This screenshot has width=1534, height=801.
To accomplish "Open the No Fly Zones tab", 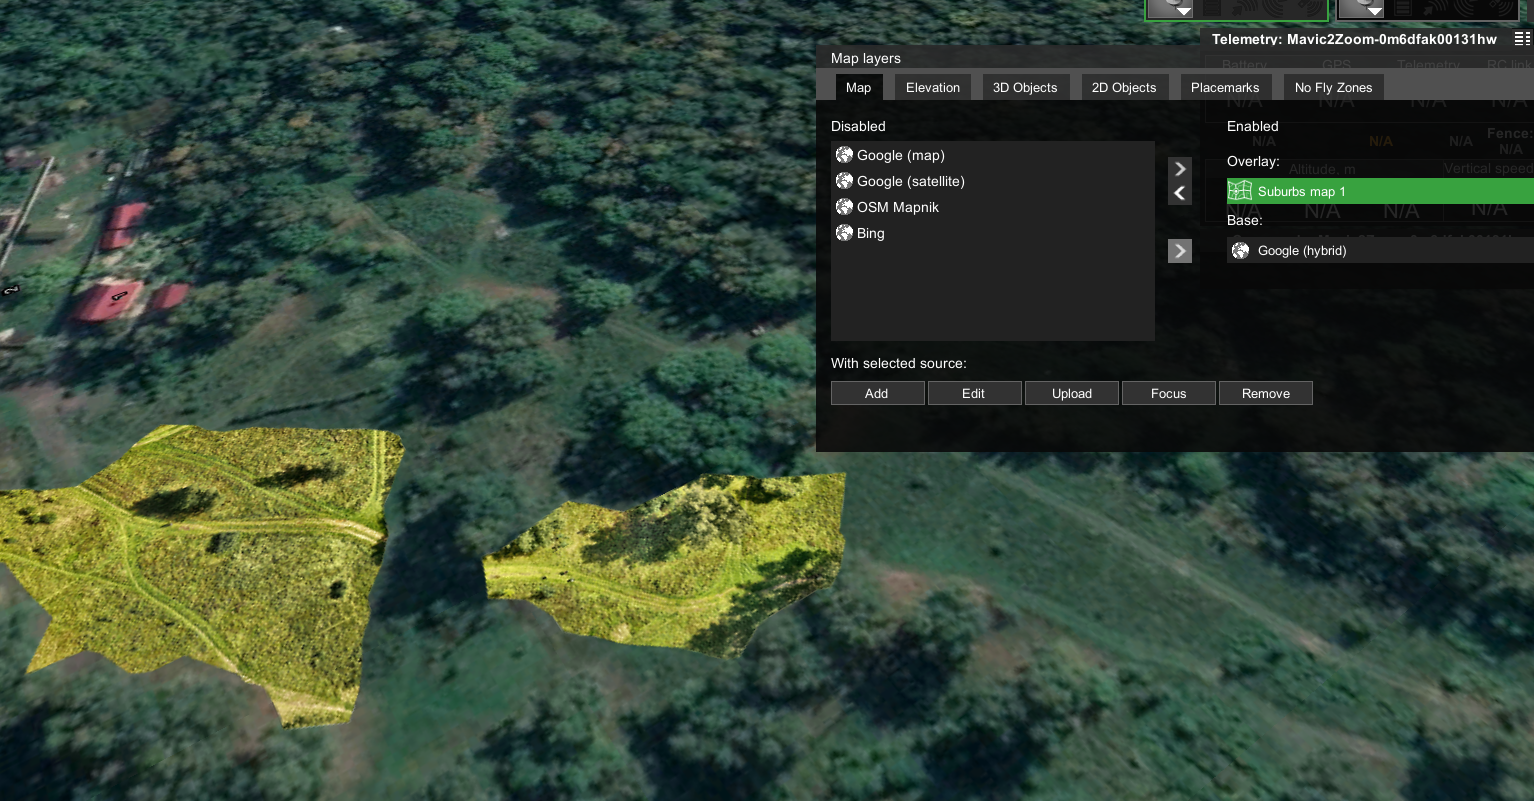I will (1334, 87).
